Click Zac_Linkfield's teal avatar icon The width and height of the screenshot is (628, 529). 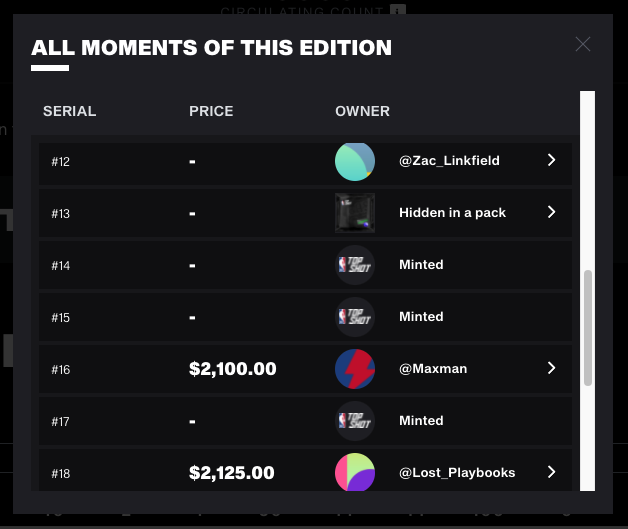355,161
